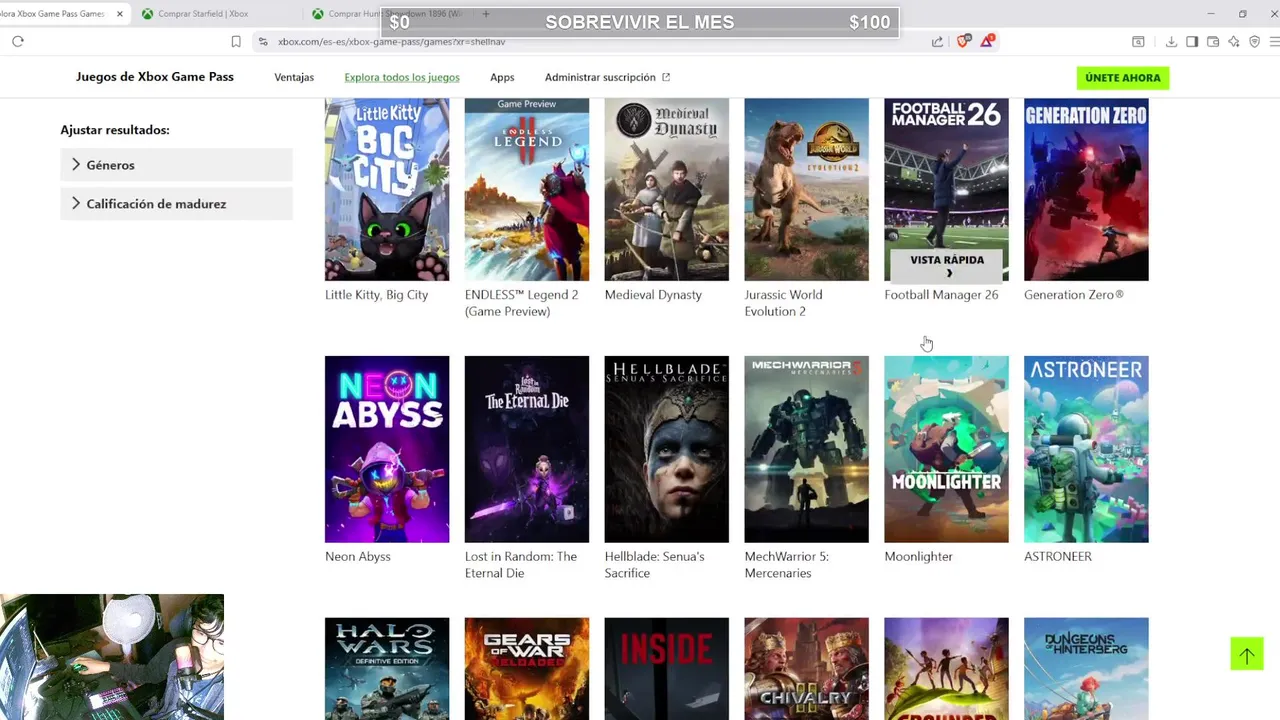Open Dungeons of Hinterberg cover
Viewport: 1280px width, 720px height.
(1086, 668)
